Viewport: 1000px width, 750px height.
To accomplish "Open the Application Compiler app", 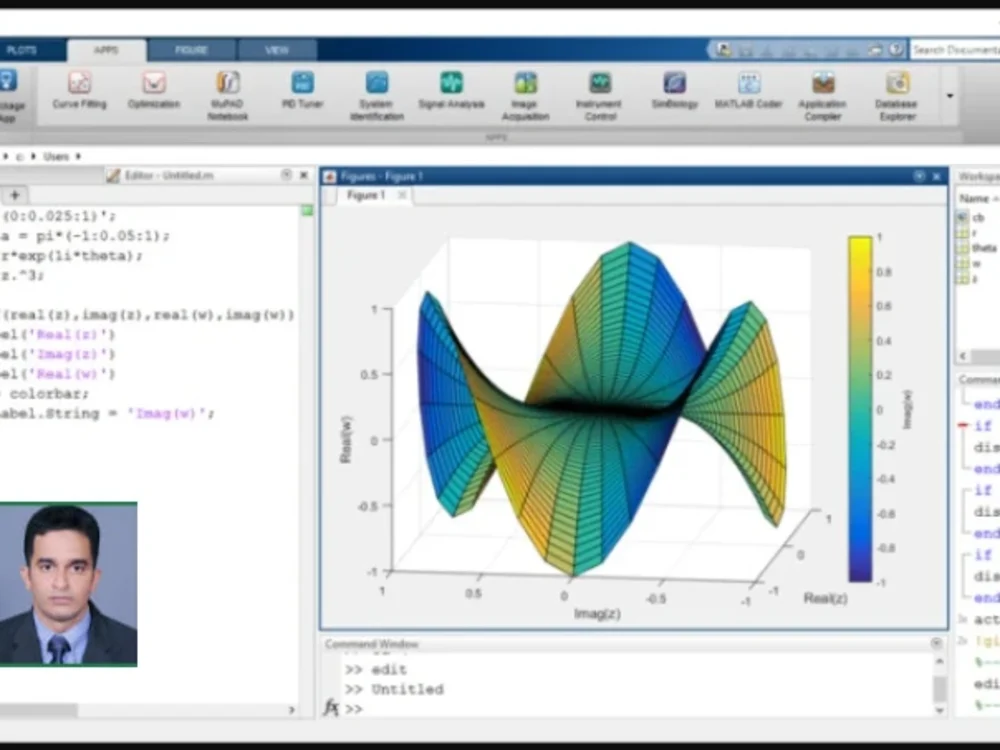I will click(823, 96).
